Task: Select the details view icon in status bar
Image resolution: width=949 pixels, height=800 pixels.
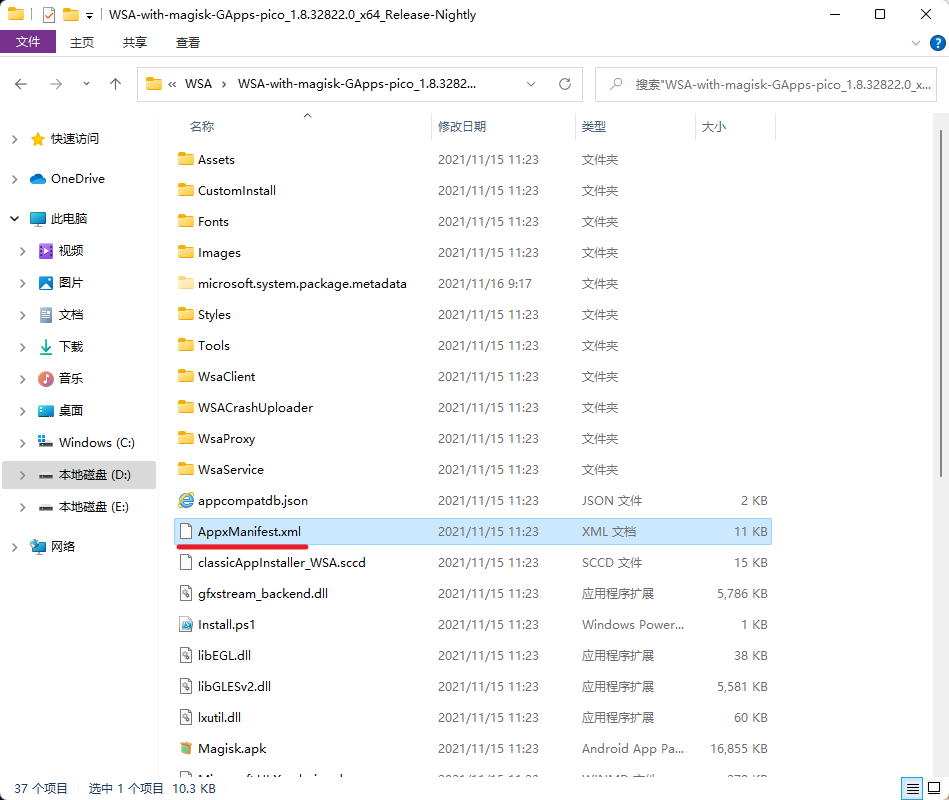Action: pos(911,788)
